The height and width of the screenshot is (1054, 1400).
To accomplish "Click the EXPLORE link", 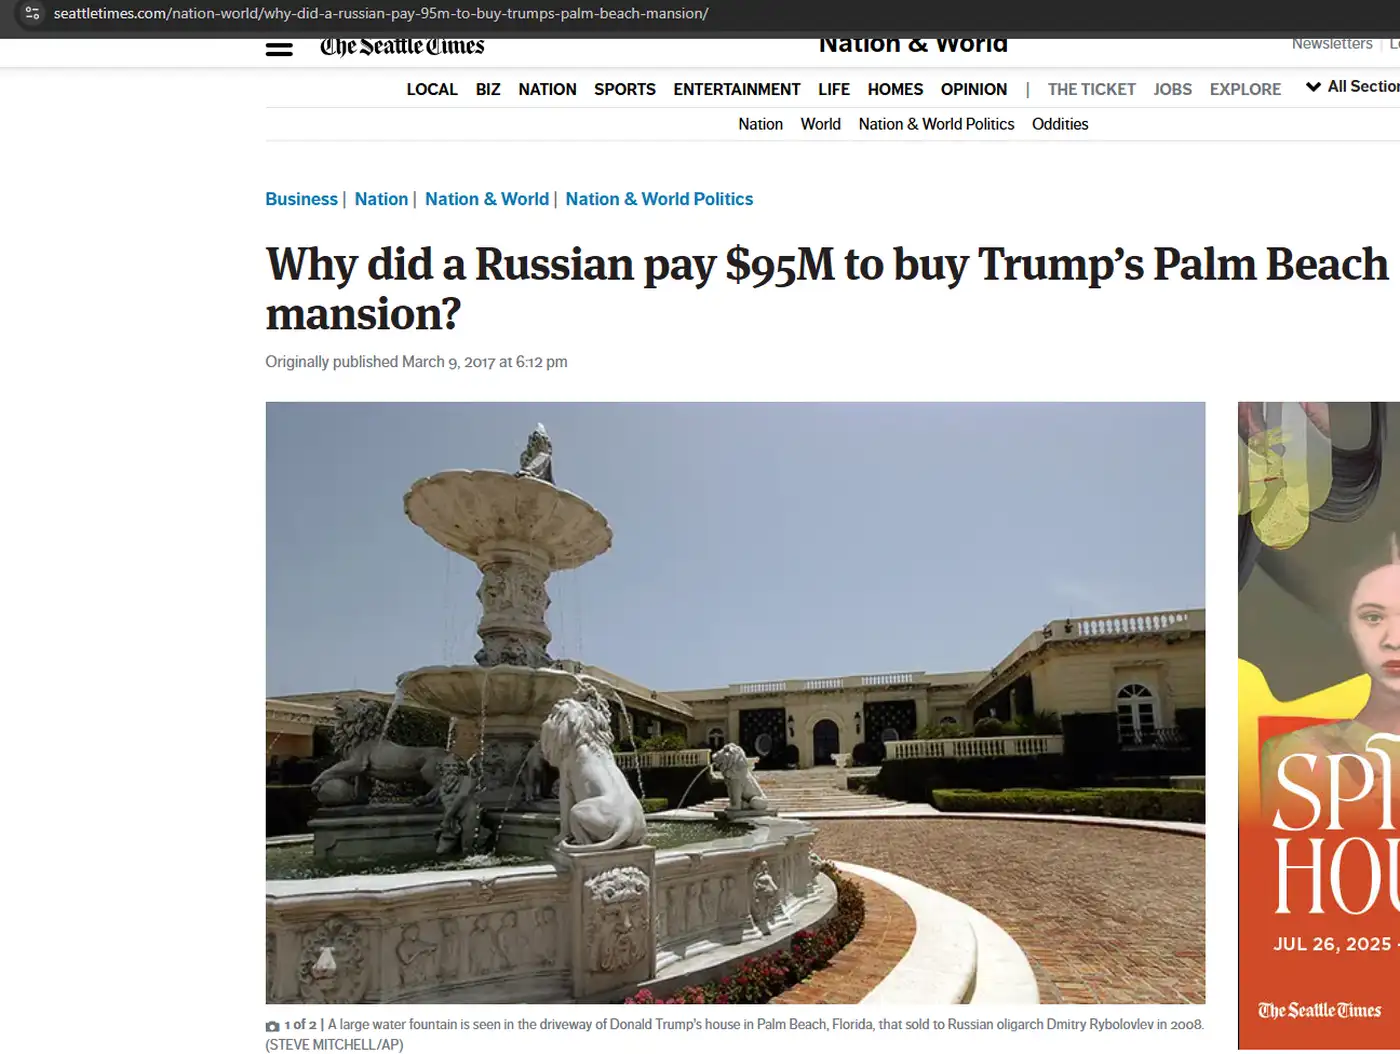I will (x=1245, y=89).
